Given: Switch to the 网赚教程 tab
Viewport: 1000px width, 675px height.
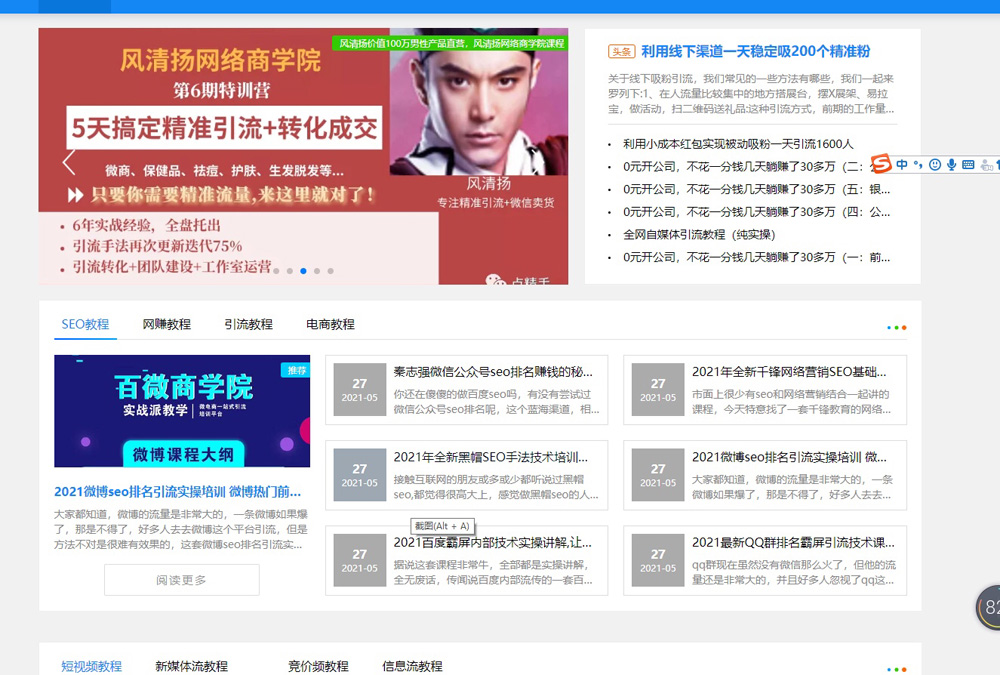Looking at the screenshot, I should tap(166, 325).
